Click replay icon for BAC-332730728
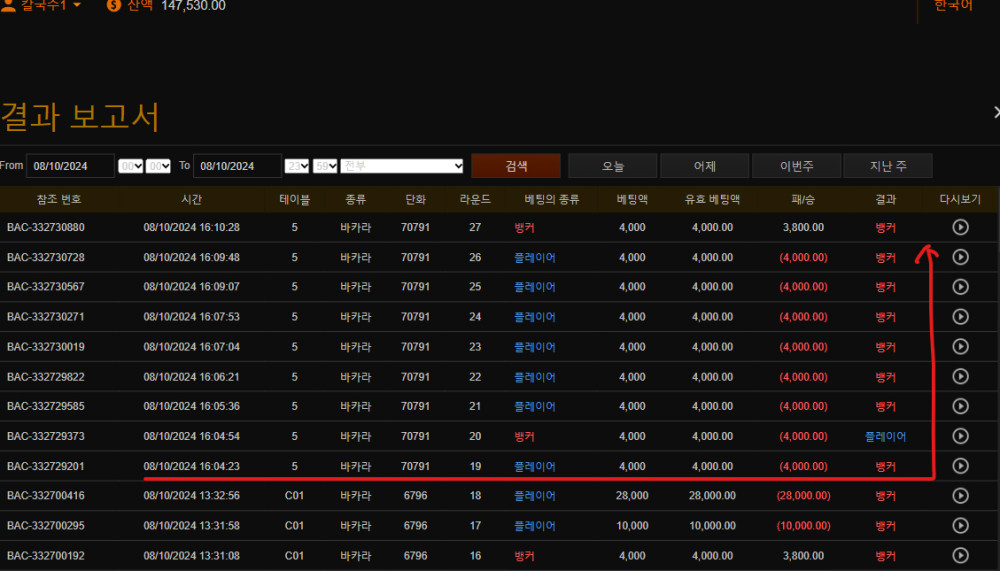Screen dimensions: 1000x571 click(960, 257)
